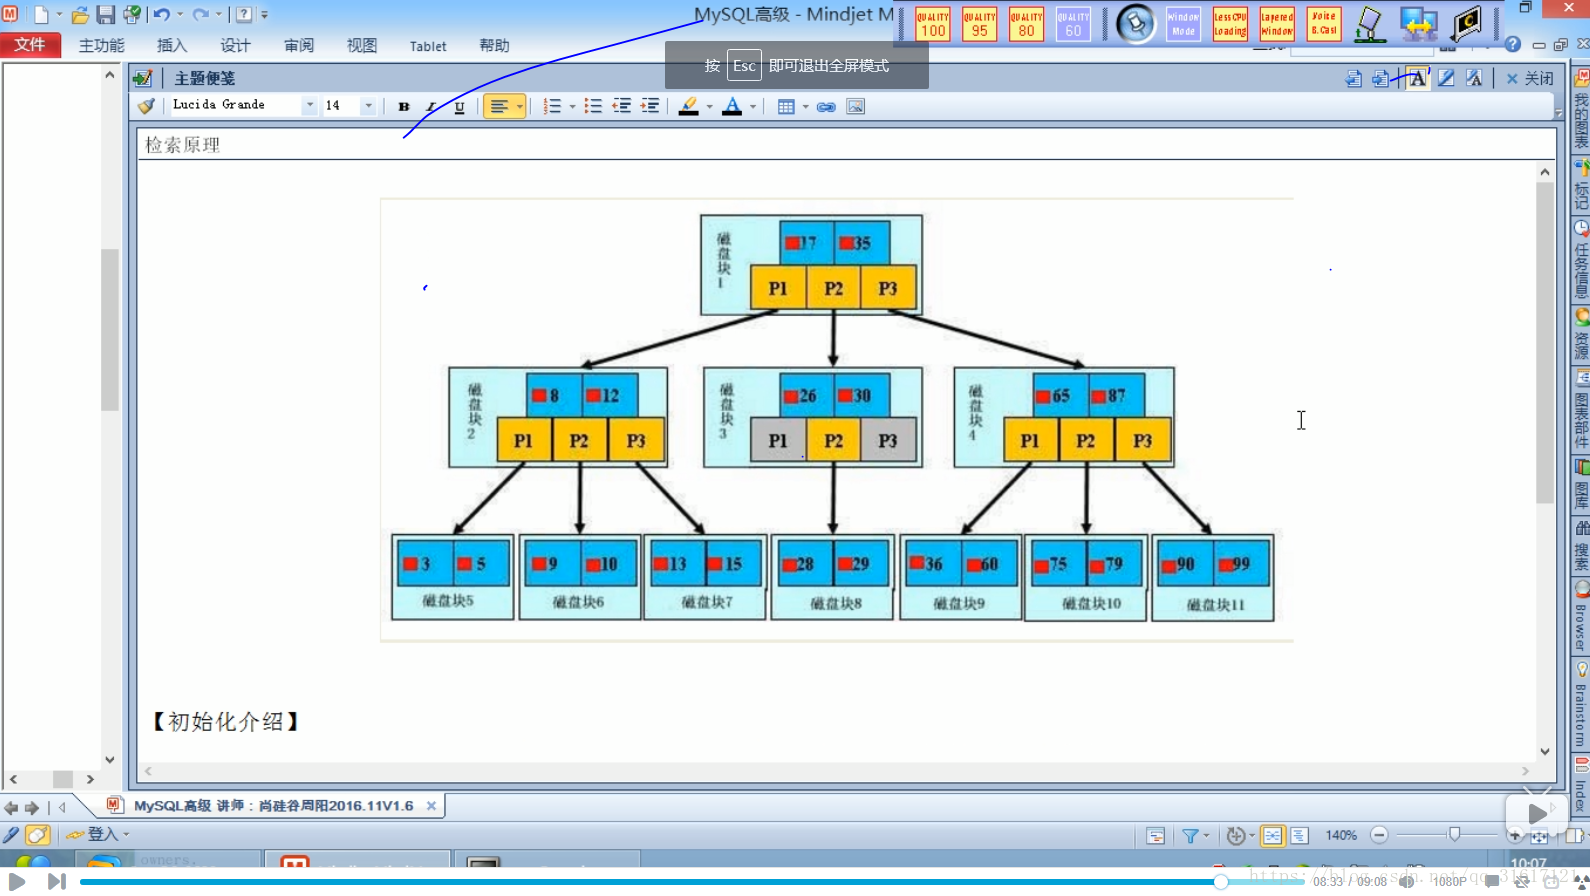The height and width of the screenshot is (896, 1590).
Task: Toggle Layered Window option
Action: click(1277, 24)
